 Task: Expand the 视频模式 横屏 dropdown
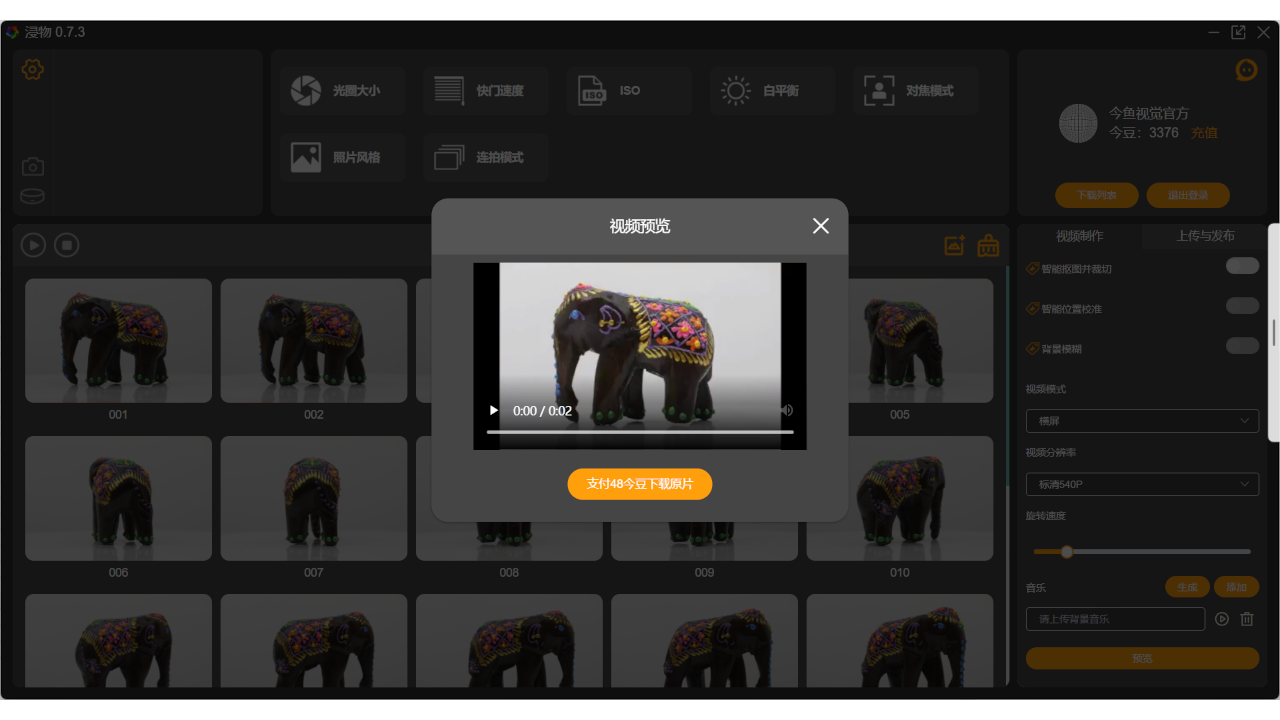[1142, 421]
